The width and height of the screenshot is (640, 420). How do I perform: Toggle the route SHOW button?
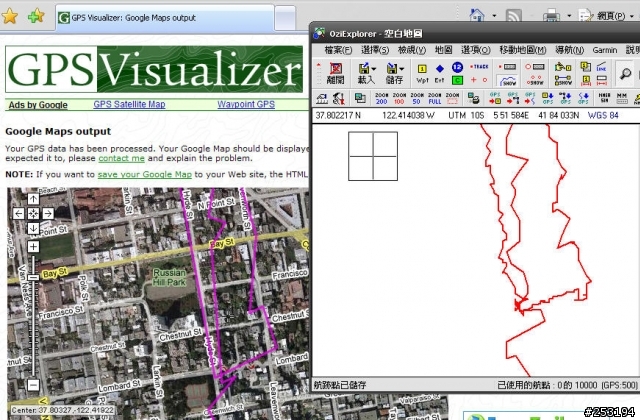(x=535, y=80)
